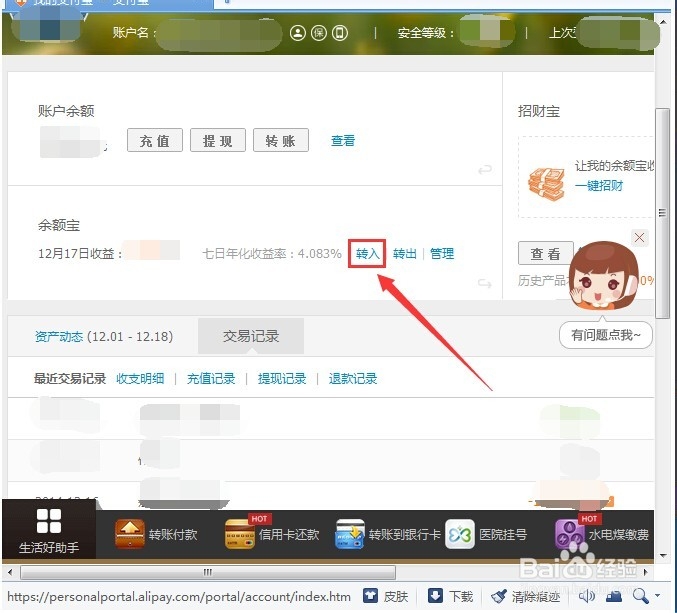Click the 余额宝 heading text
Viewport: 677px width, 613px height.
59,225
